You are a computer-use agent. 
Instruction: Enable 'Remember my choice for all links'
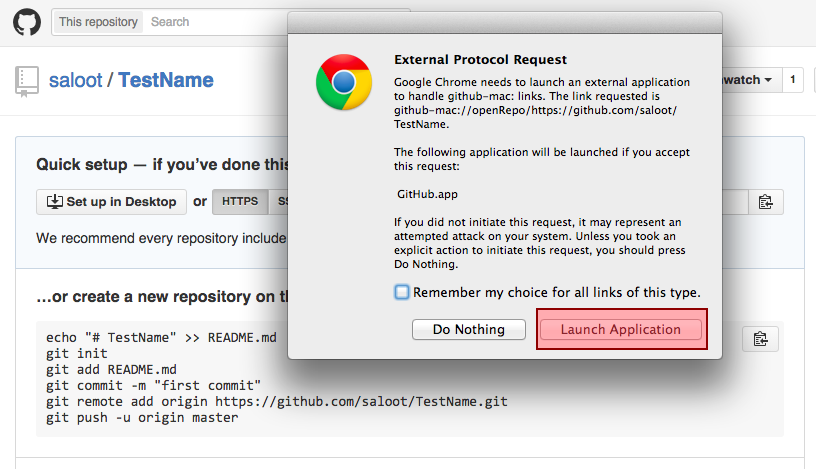402,292
